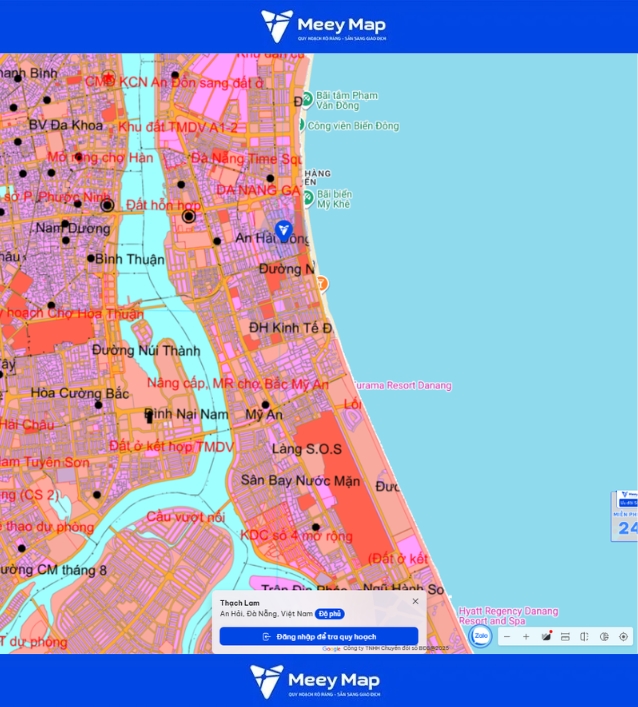Click the Google attribution logo
This screenshot has height=707, width=638.
(x=331, y=649)
